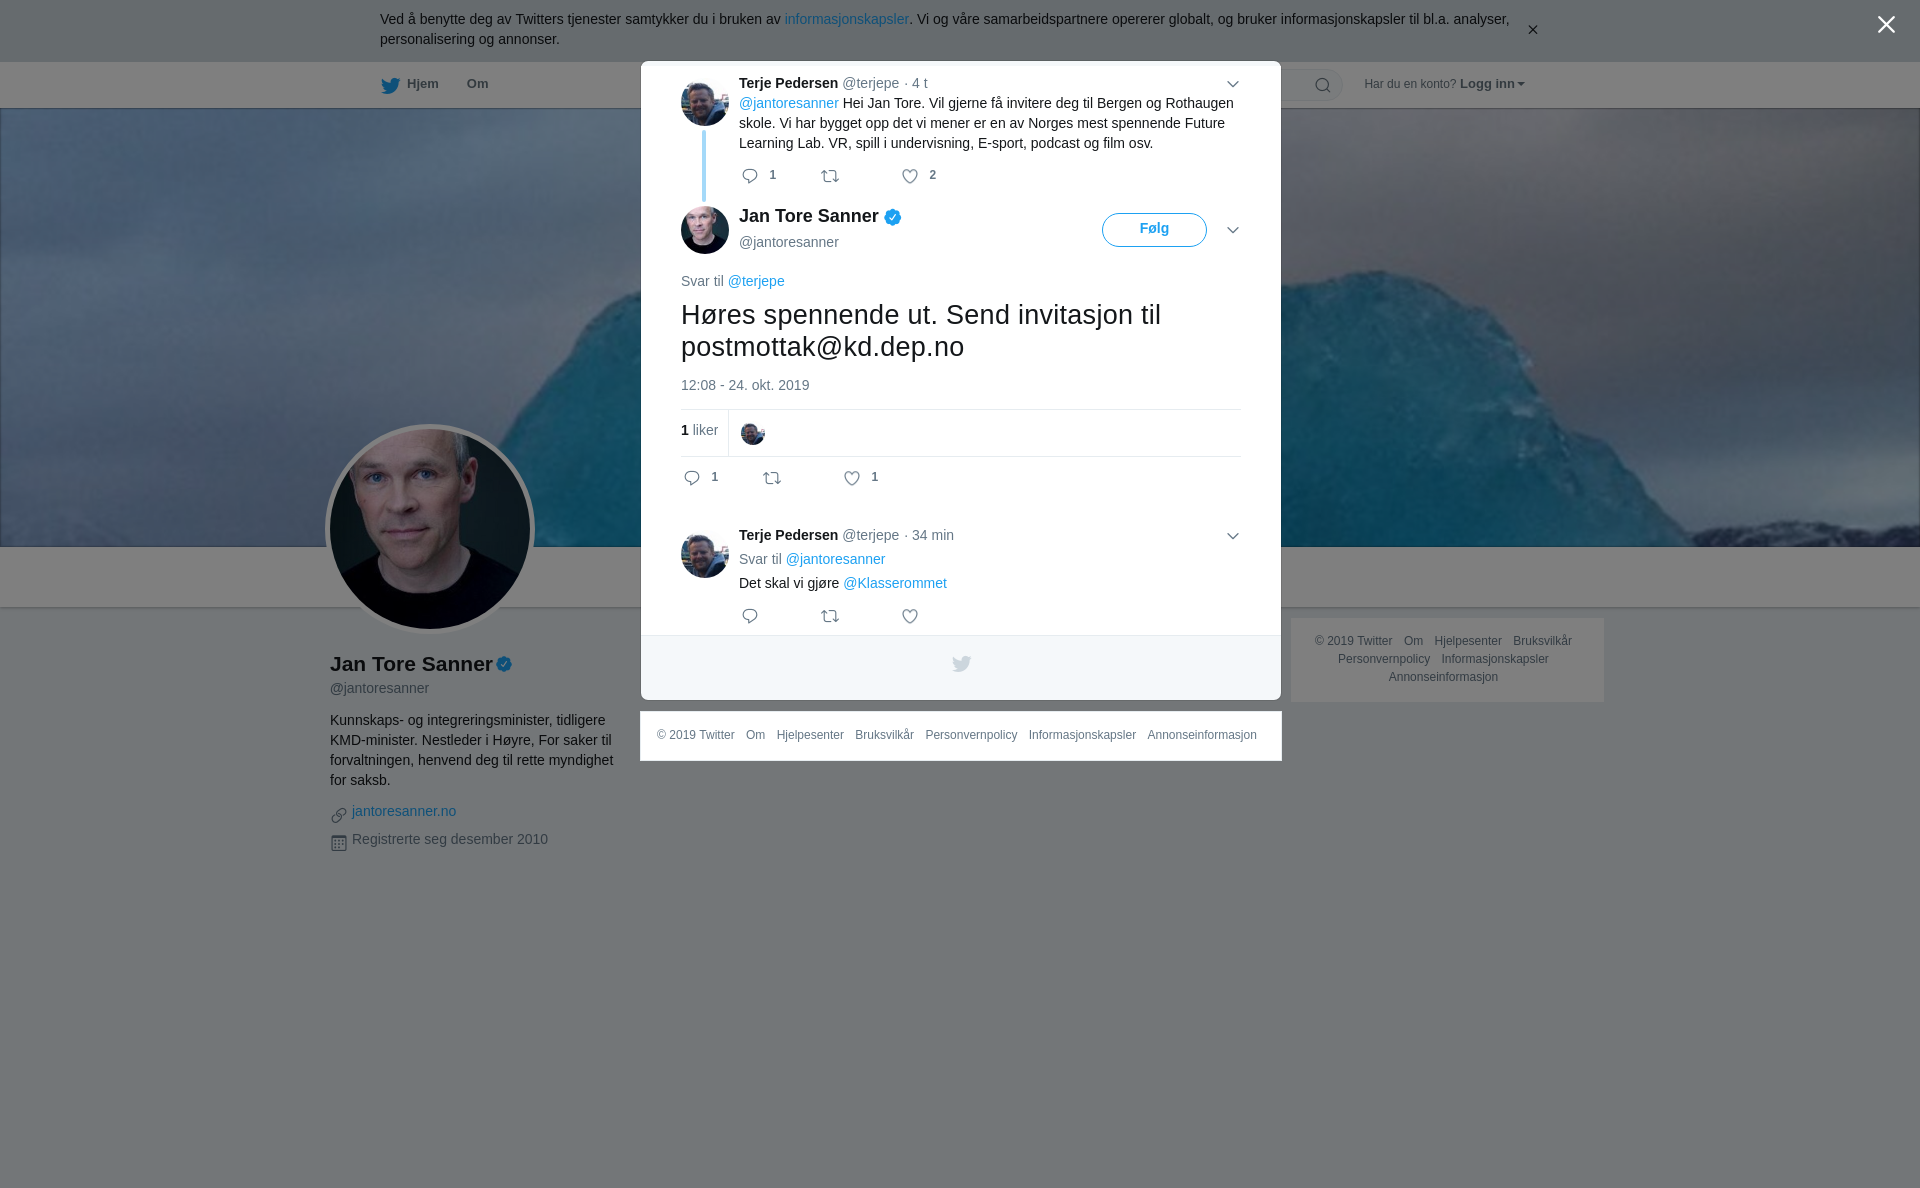
Task: Go to Hjem in navigation bar
Action: pyautogui.click(x=422, y=84)
